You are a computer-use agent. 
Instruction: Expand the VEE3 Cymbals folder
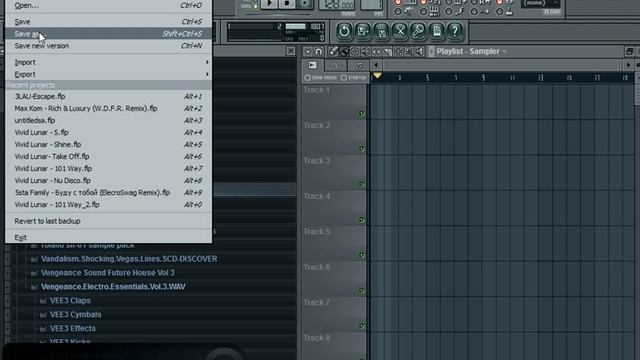click(76, 314)
